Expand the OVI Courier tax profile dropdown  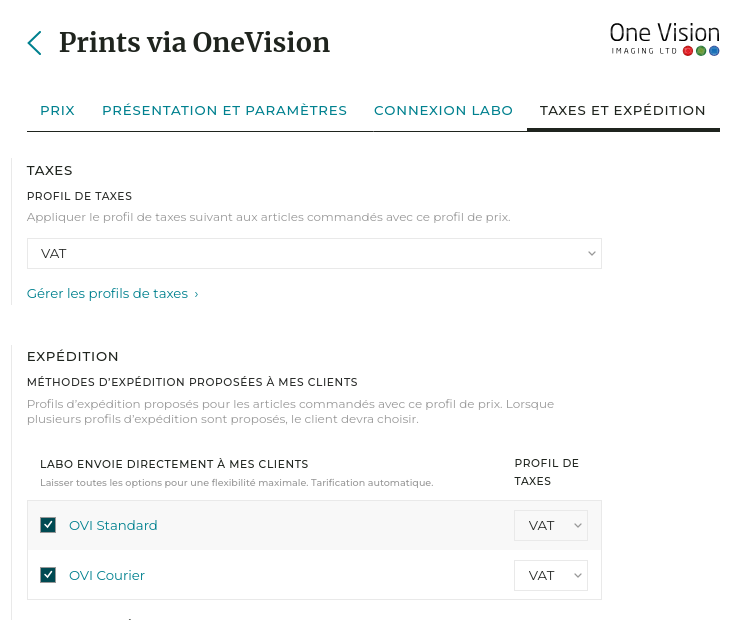click(x=551, y=575)
